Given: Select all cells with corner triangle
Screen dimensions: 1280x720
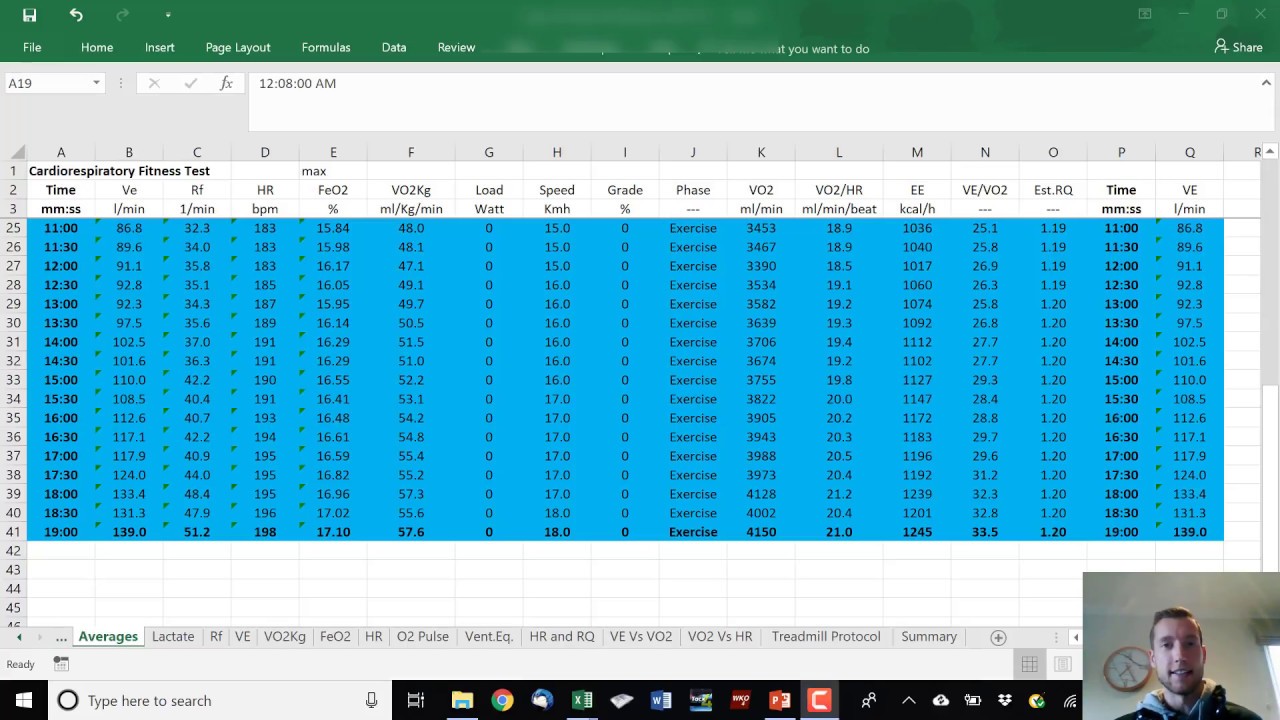Looking at the screenshot, I should (x=17, y=152).
